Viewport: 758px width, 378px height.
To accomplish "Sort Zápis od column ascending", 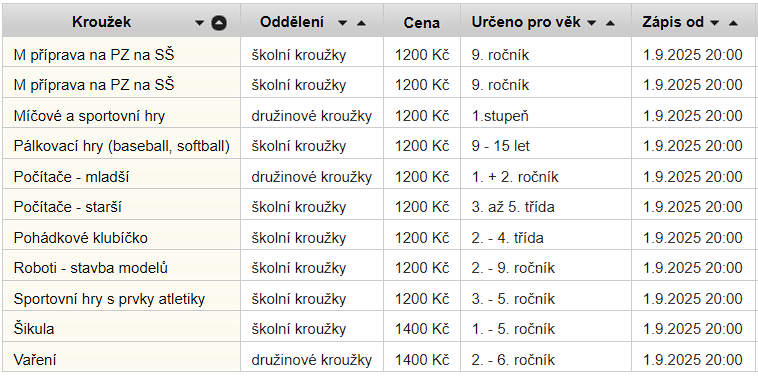I will [x=733, y=23].
